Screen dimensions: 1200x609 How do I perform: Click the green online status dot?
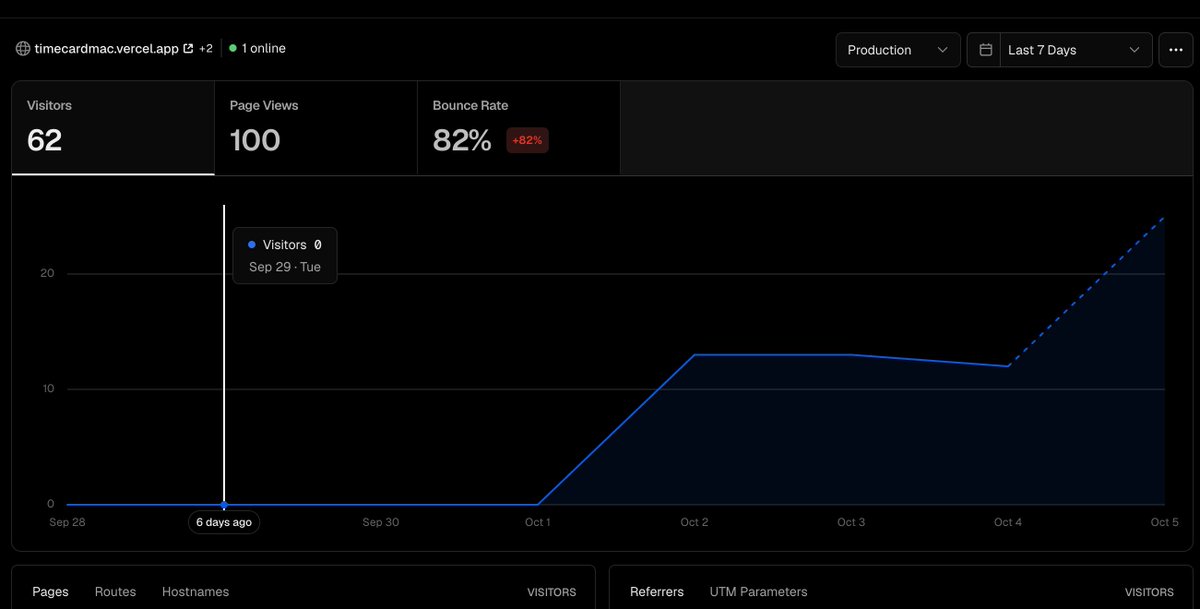(233, 48)
